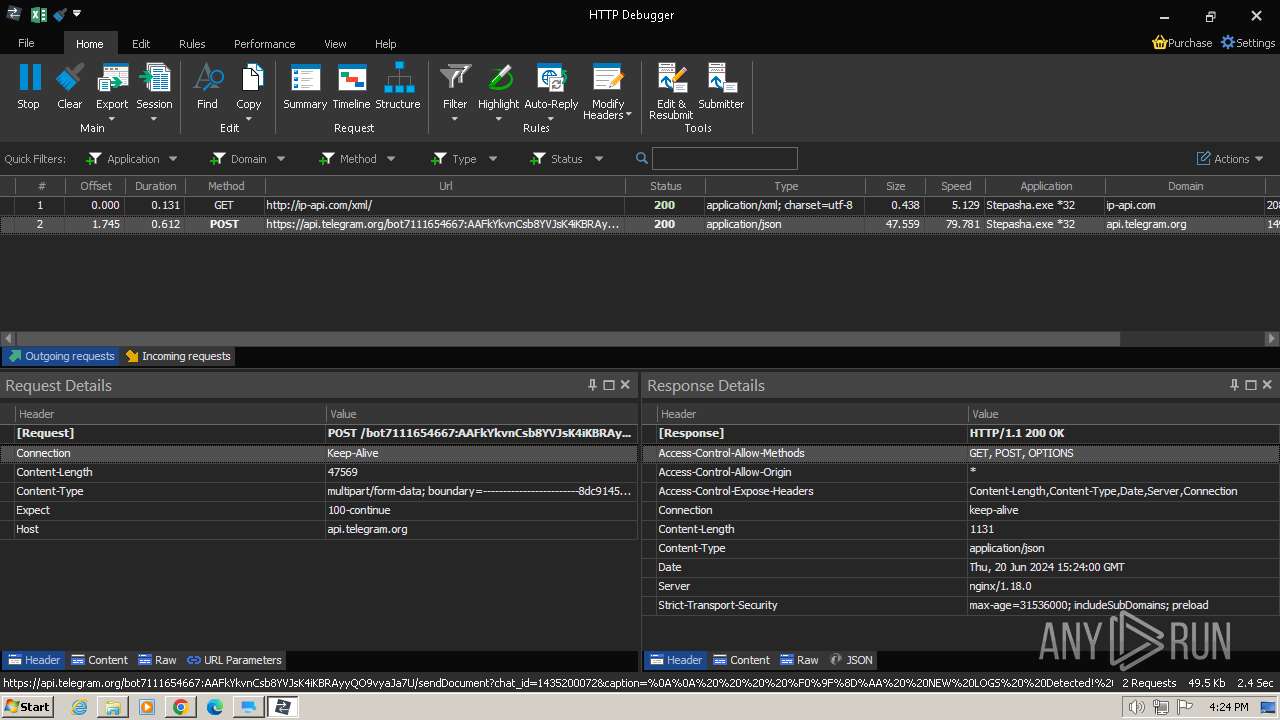Open the Windows Start button
Screen dimensions: 1280x720
[x=27, y=707]
